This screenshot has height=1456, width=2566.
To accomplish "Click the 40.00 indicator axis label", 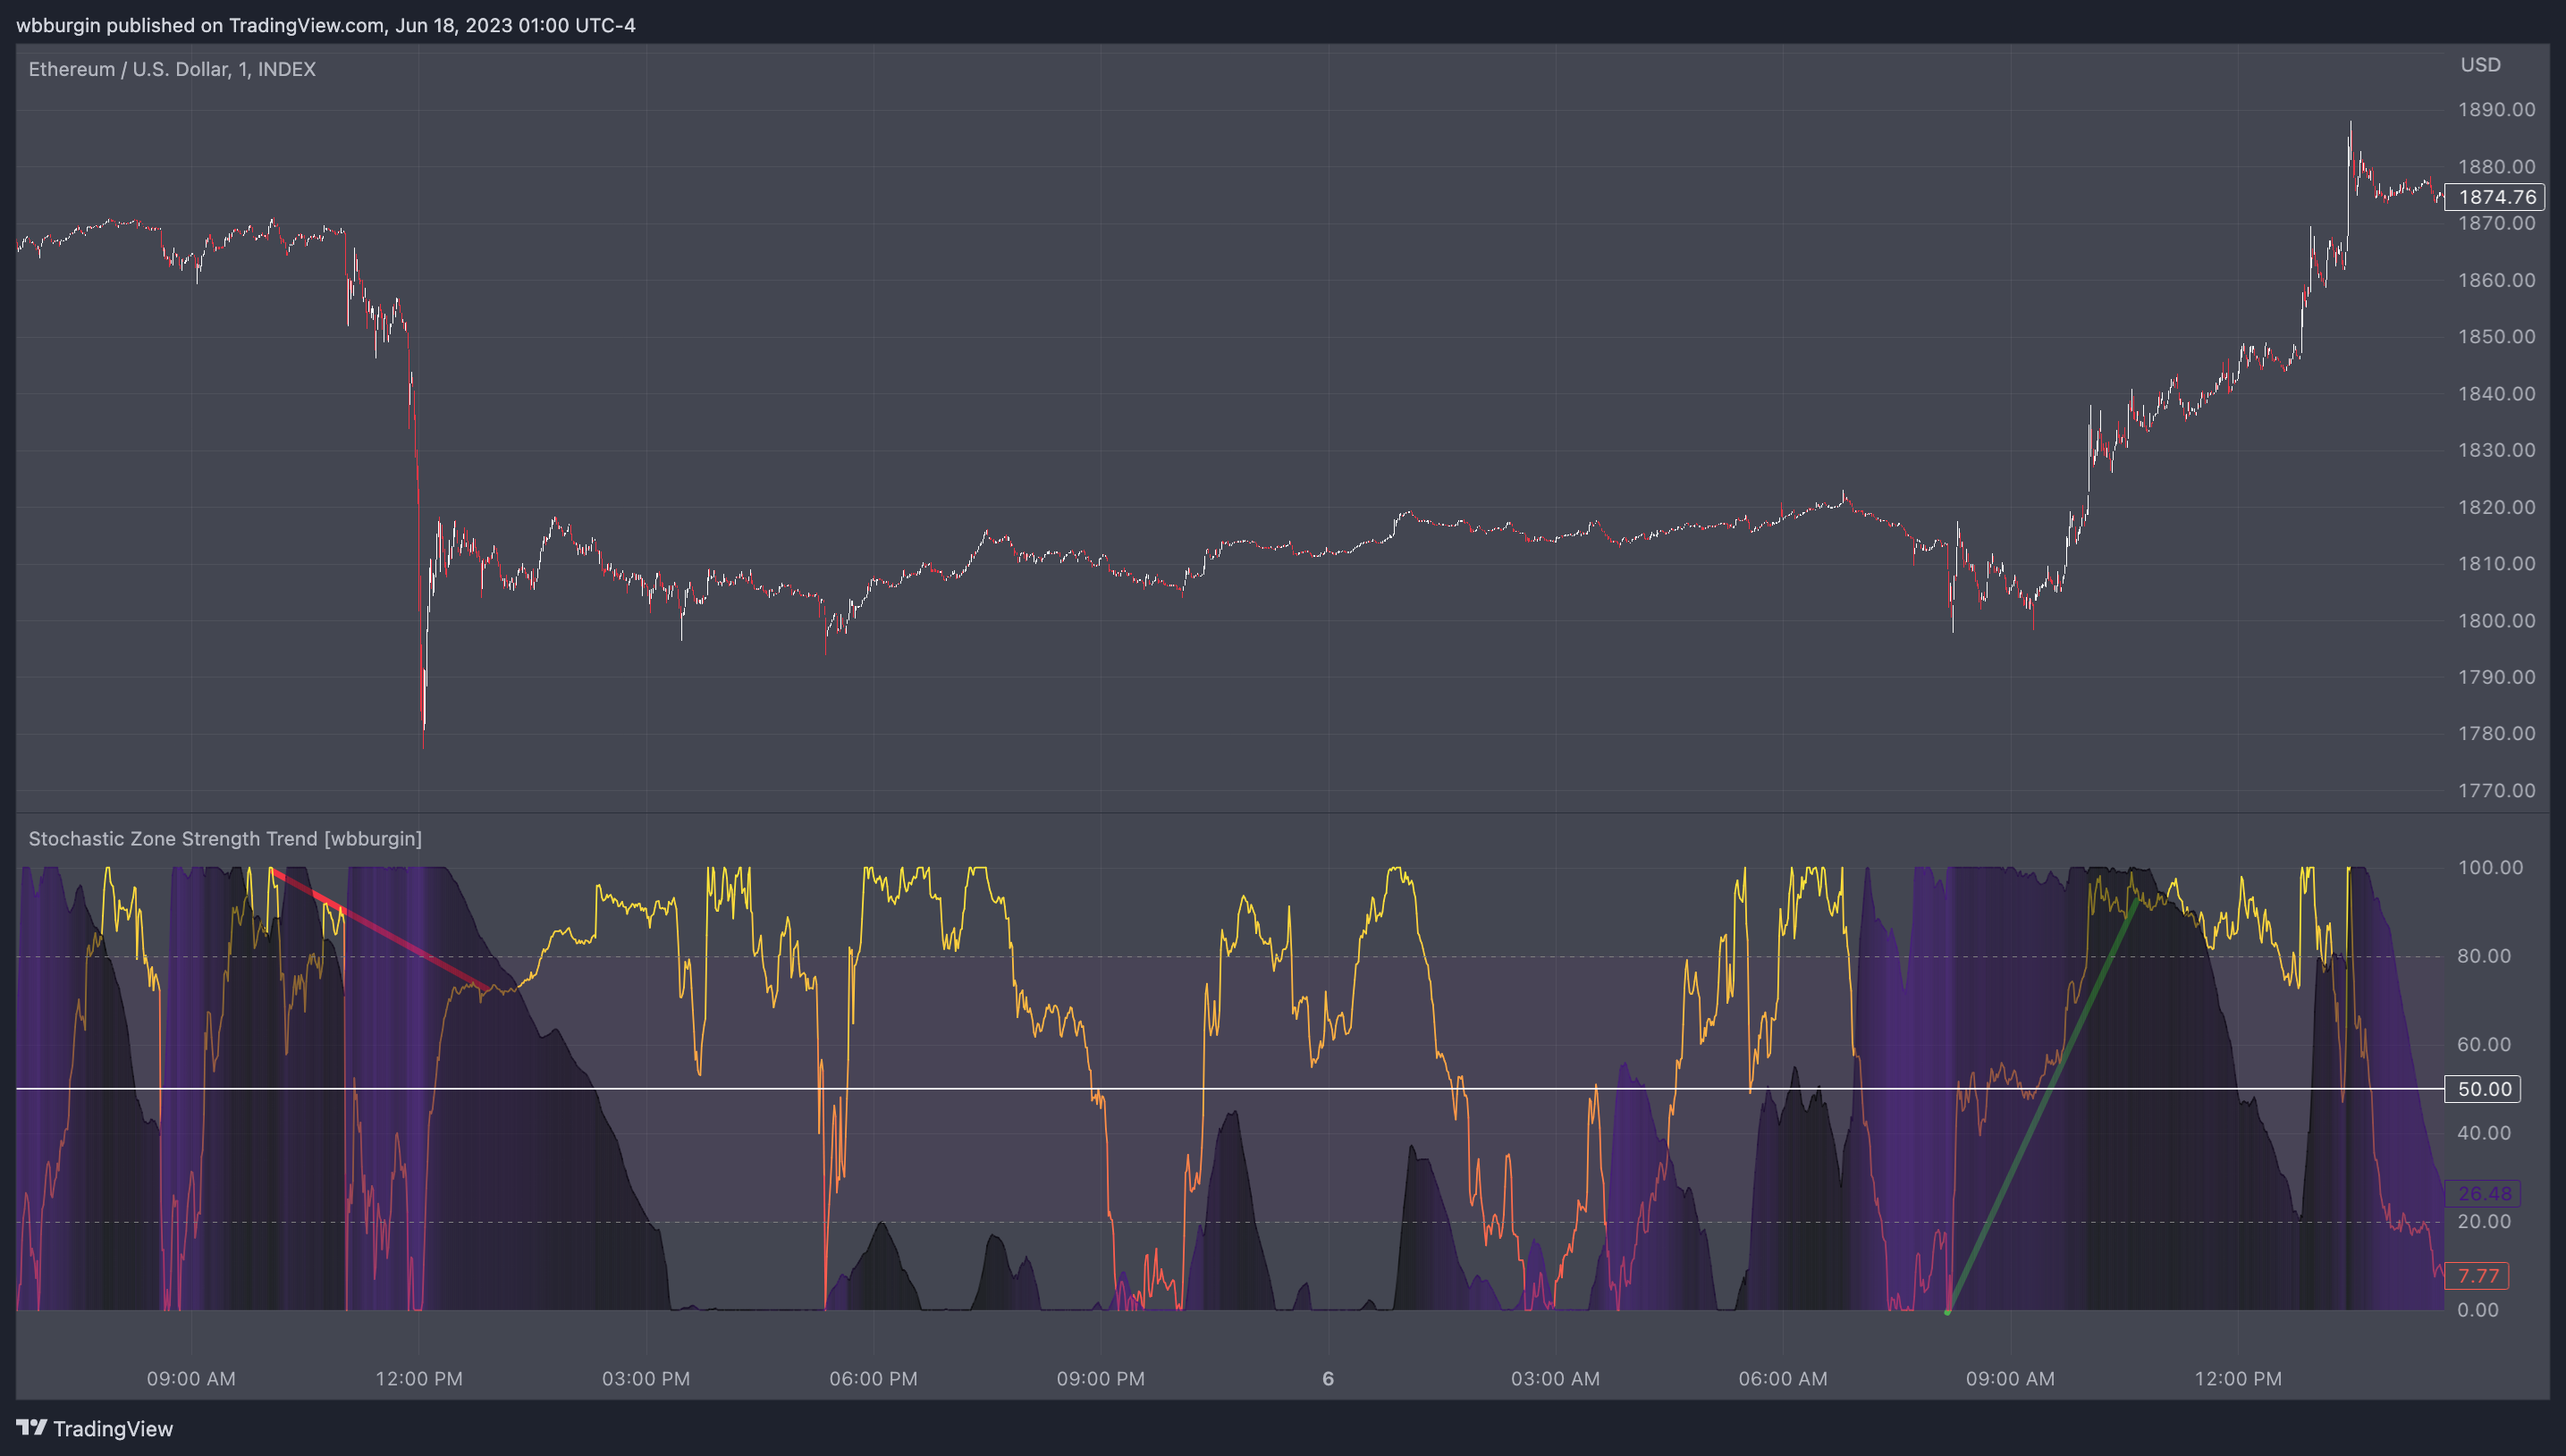I will point(2484,1132).
